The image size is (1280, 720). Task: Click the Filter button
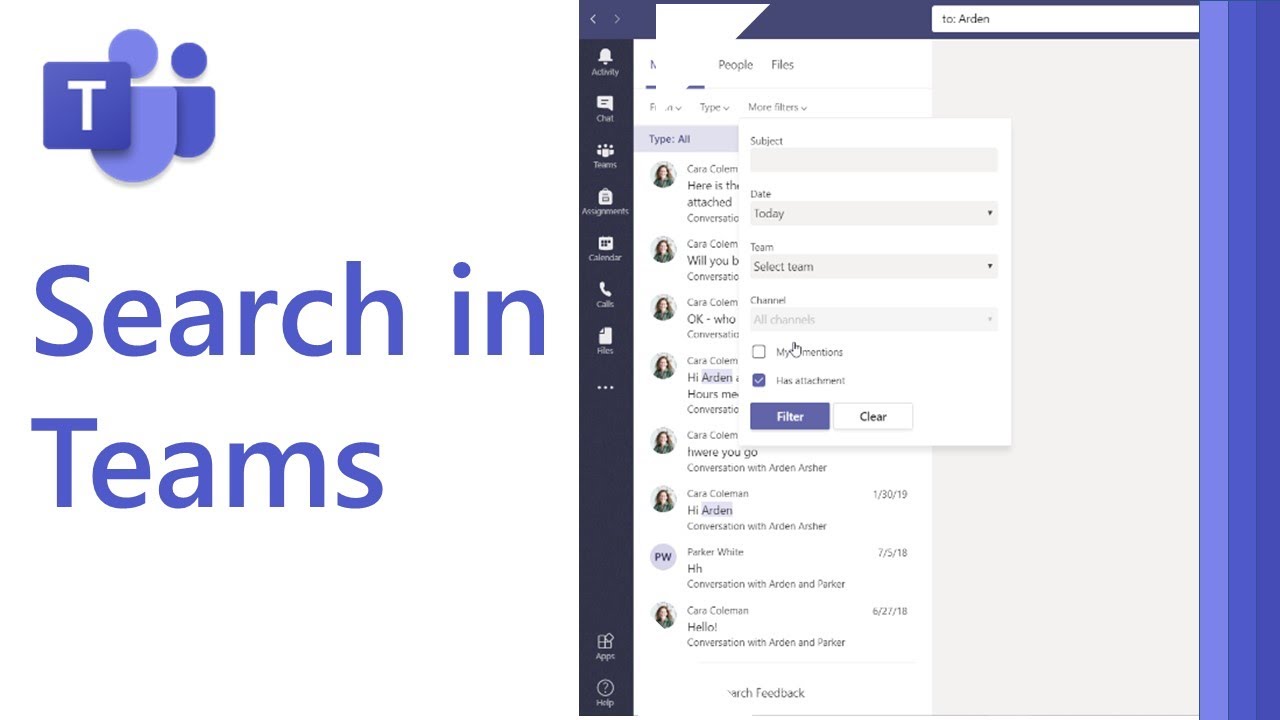pos(790,416)
